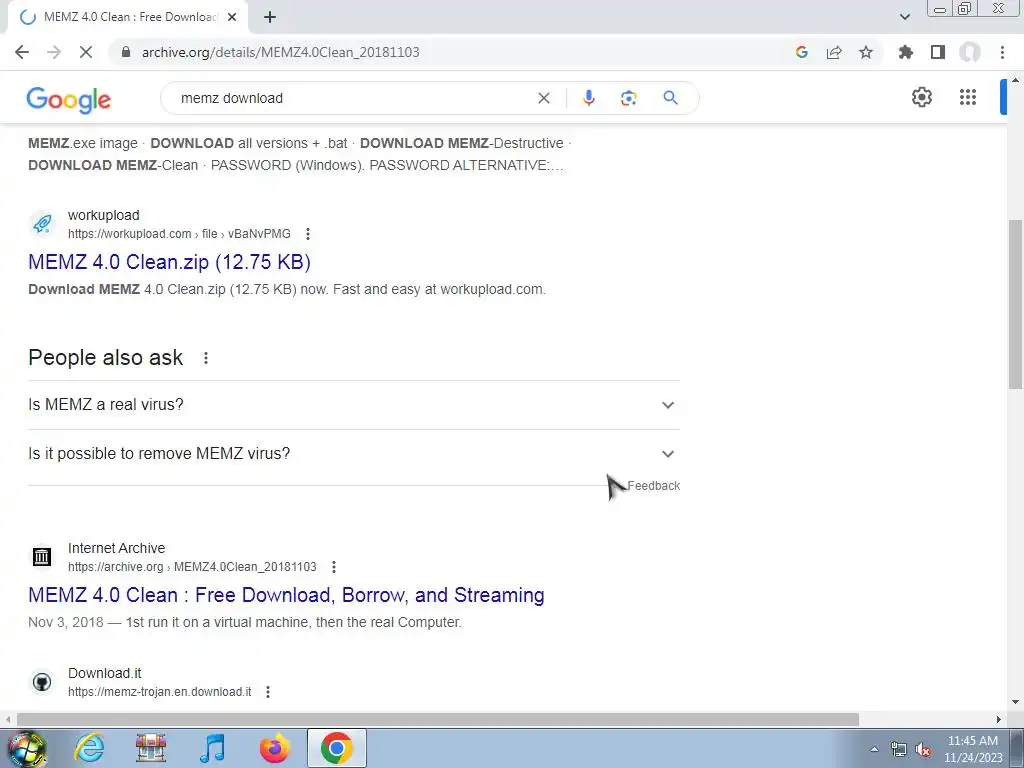Click scroll right arrow of horizontal scrollbar
Image resolution: width=1024 pixels, height=768 pixels.
[999, 719]
